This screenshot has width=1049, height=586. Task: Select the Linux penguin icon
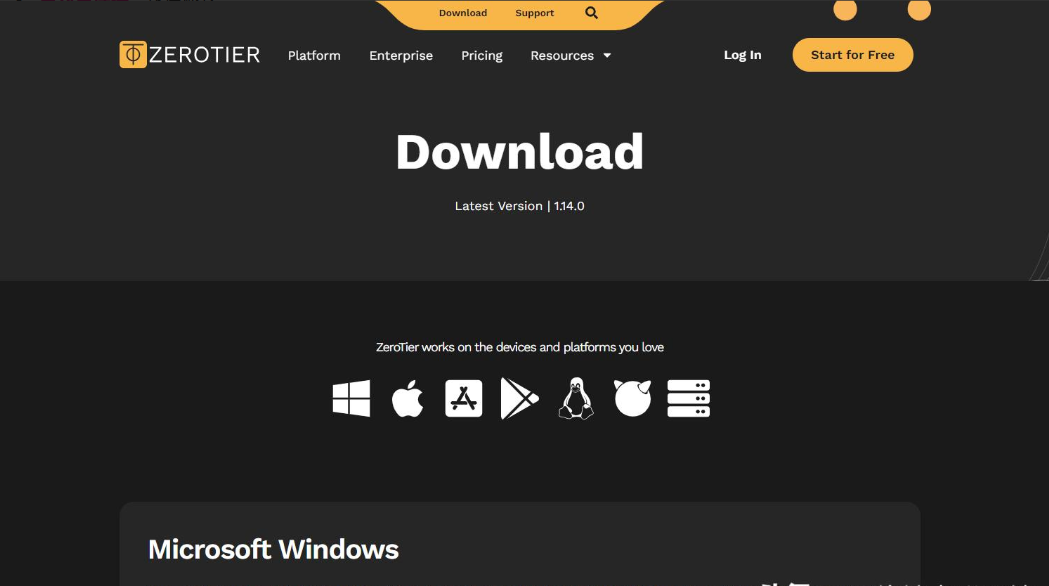[575, 399]
